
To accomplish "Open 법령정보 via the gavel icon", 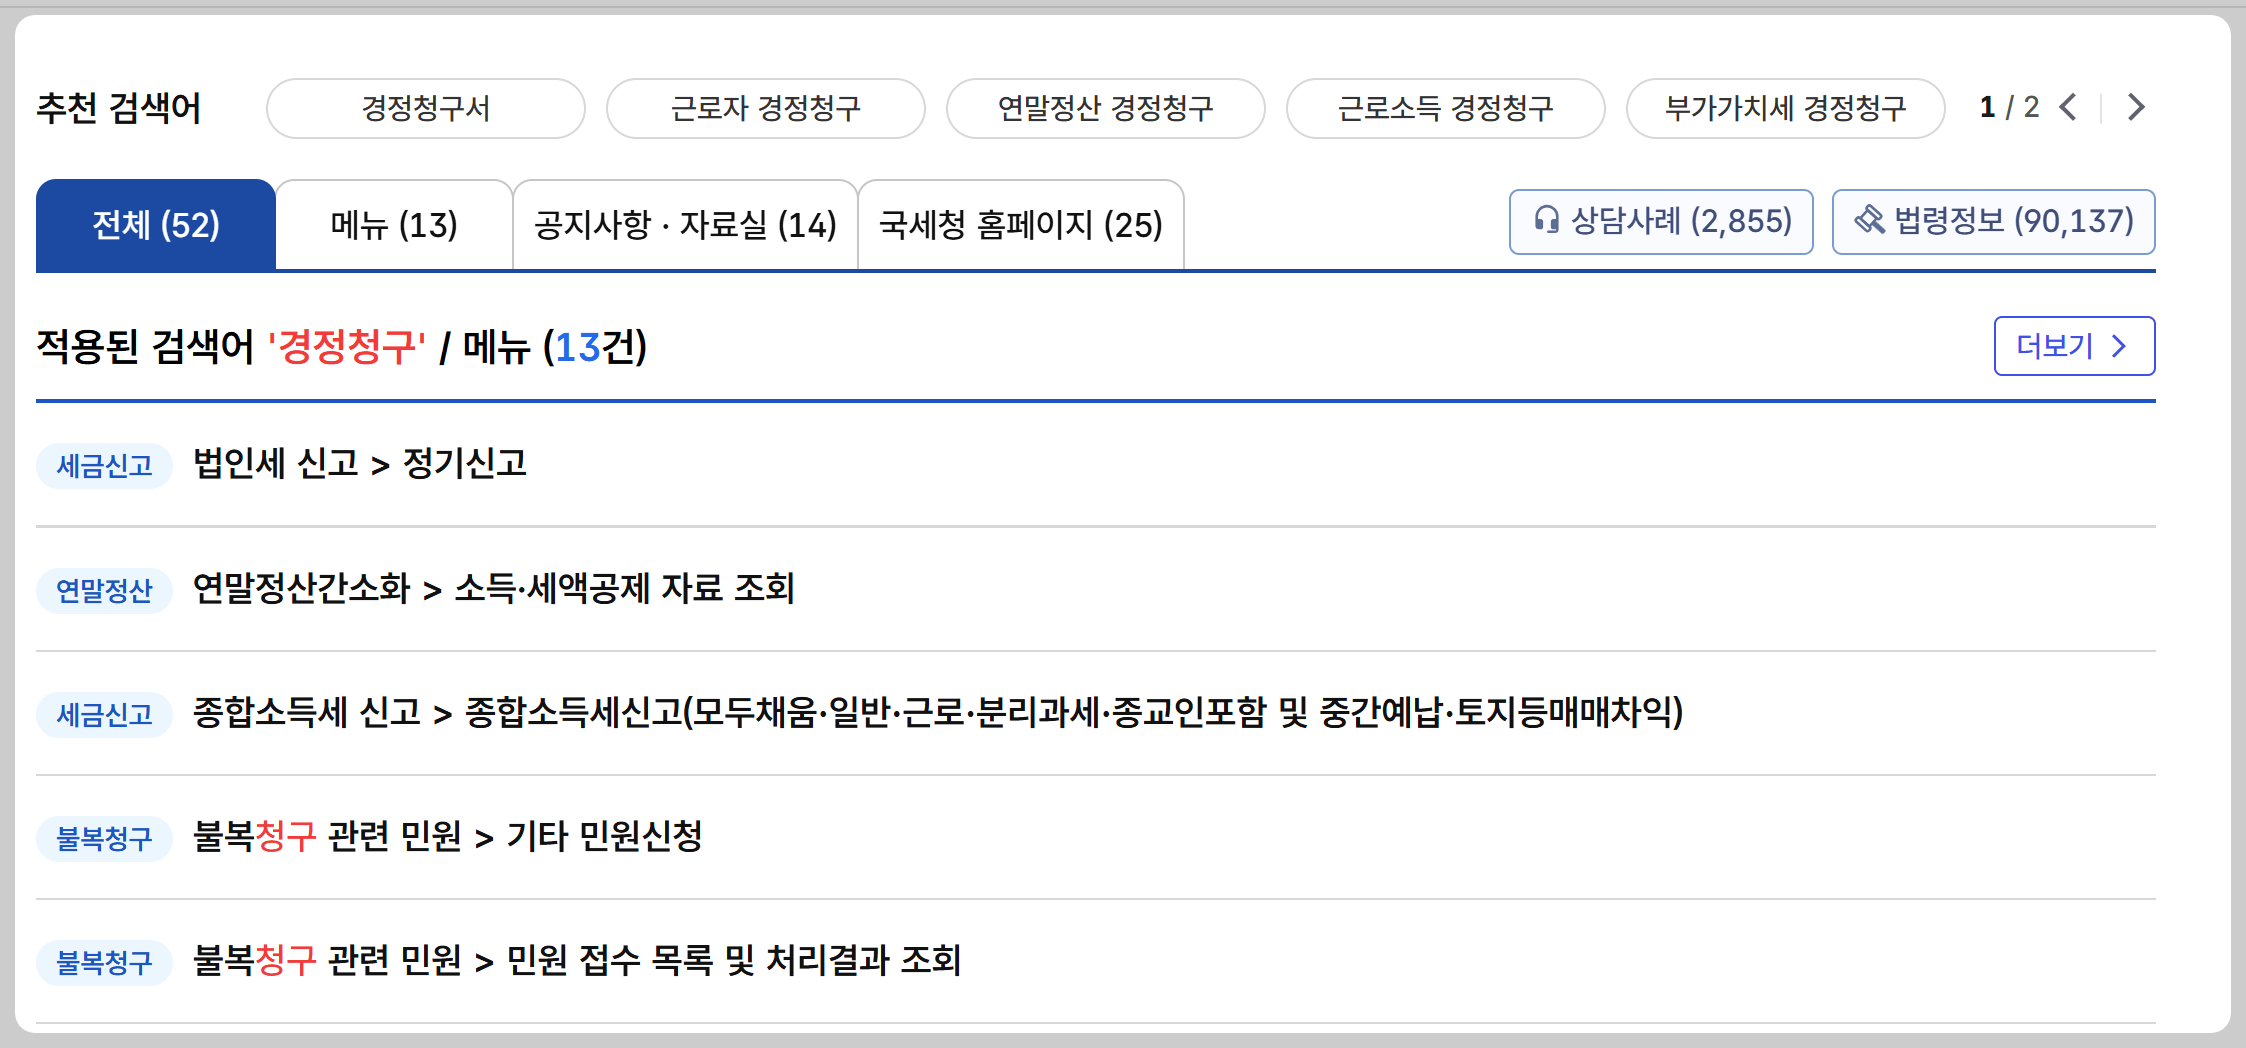I will 1993,222.
